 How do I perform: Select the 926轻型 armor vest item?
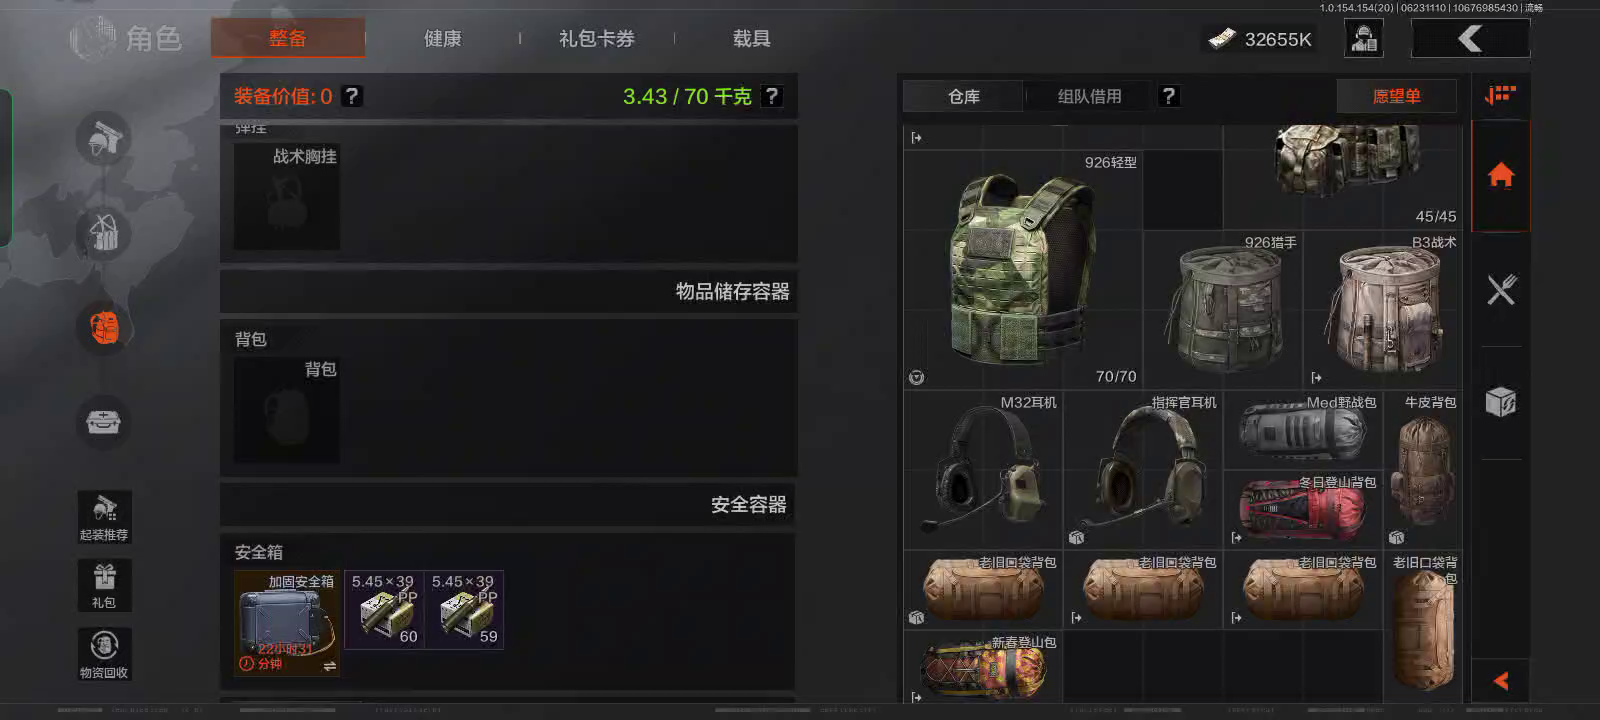click(x=1023, y=270)
